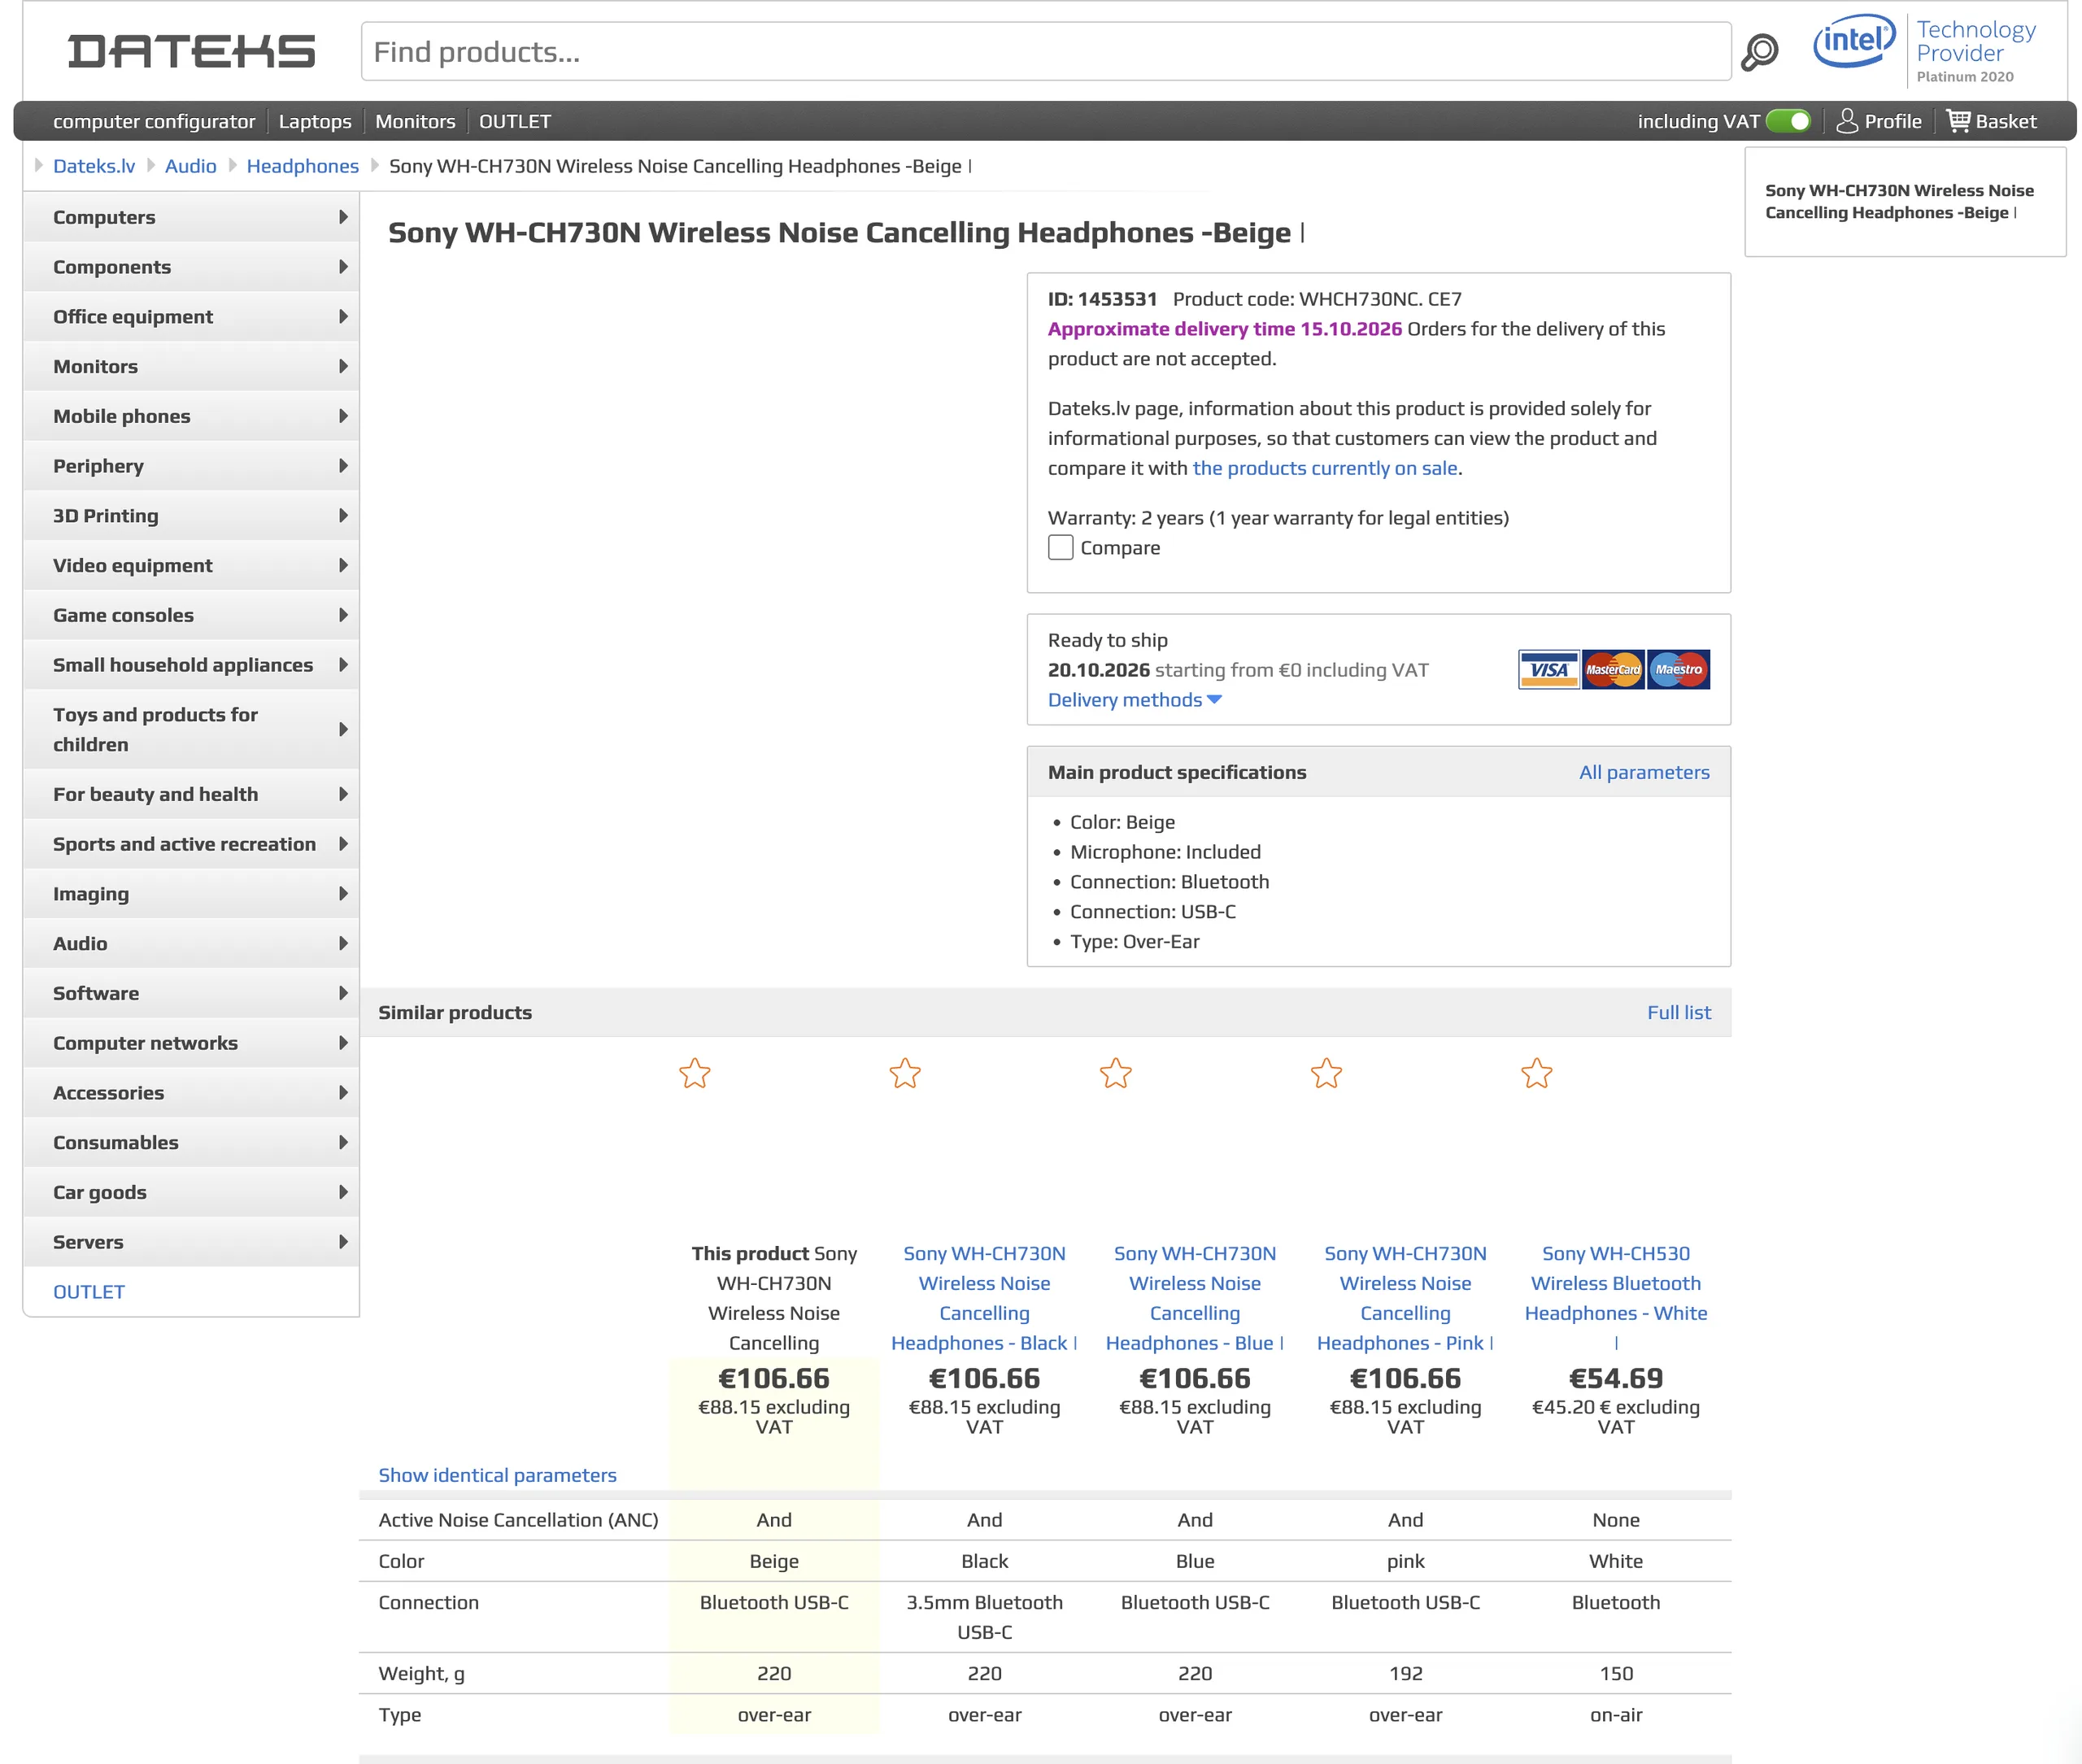Star the Sony WH-CH530 White headphones
2082x1764 pixels.
coord(1537,1073)
